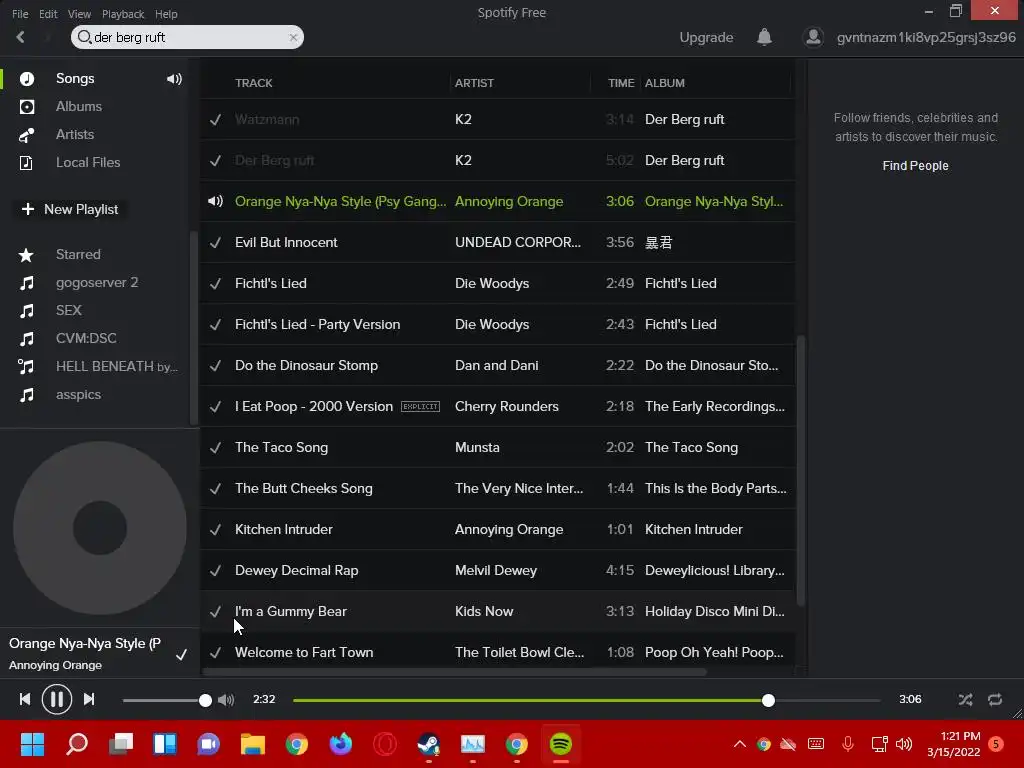Open Albums in the sidebar
Image resolution: width=1024 pixels, height=768 pixels.
click(78, 106)
